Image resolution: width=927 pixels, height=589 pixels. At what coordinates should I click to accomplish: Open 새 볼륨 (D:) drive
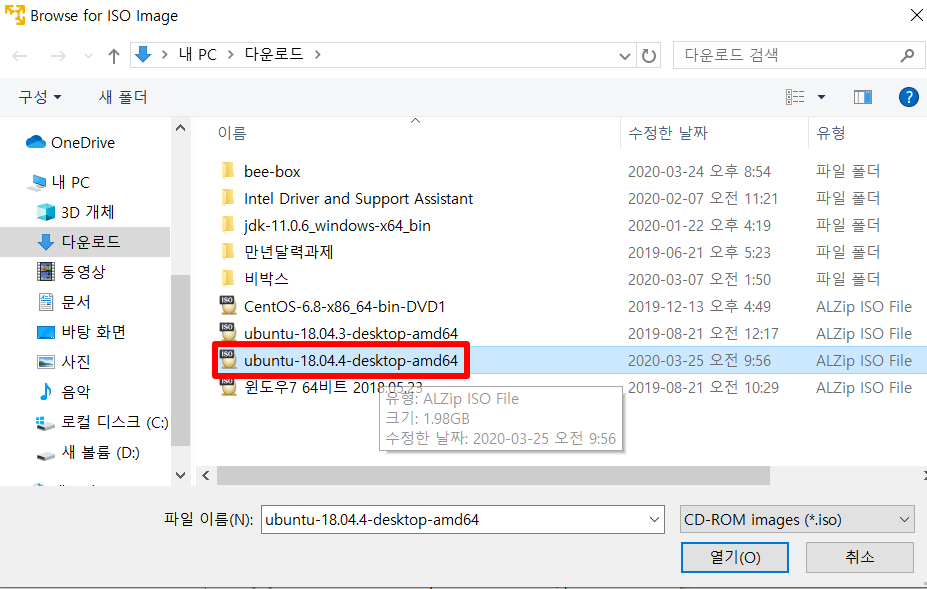(88, 452)
